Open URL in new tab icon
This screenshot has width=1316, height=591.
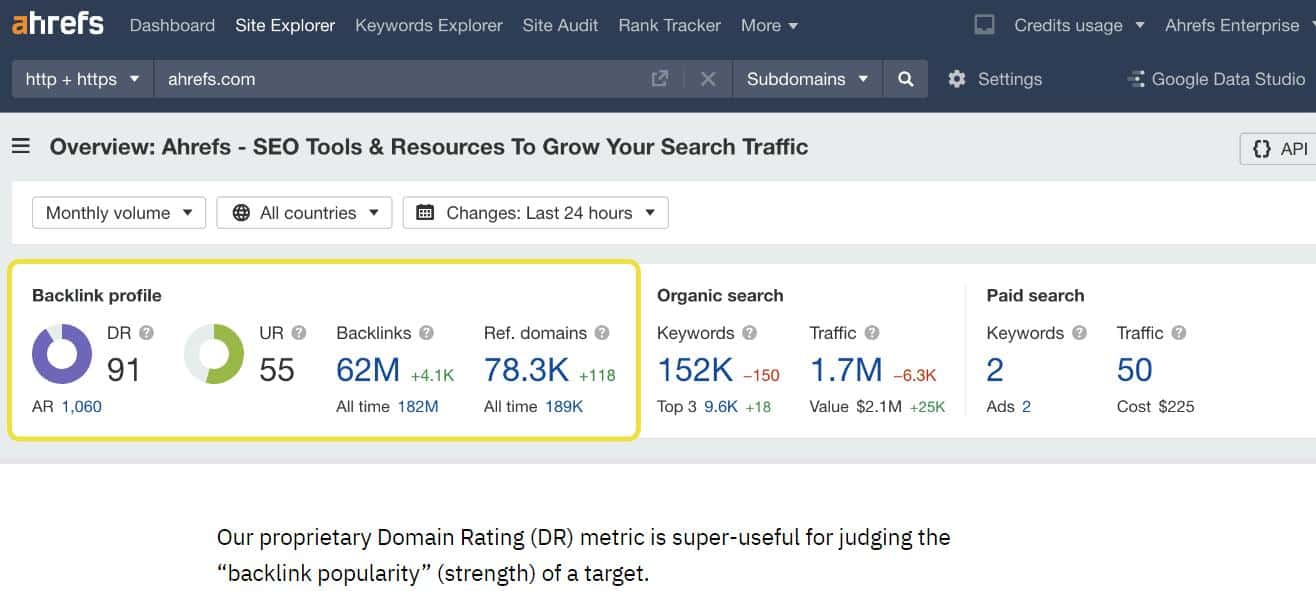[x=660, y=79]
